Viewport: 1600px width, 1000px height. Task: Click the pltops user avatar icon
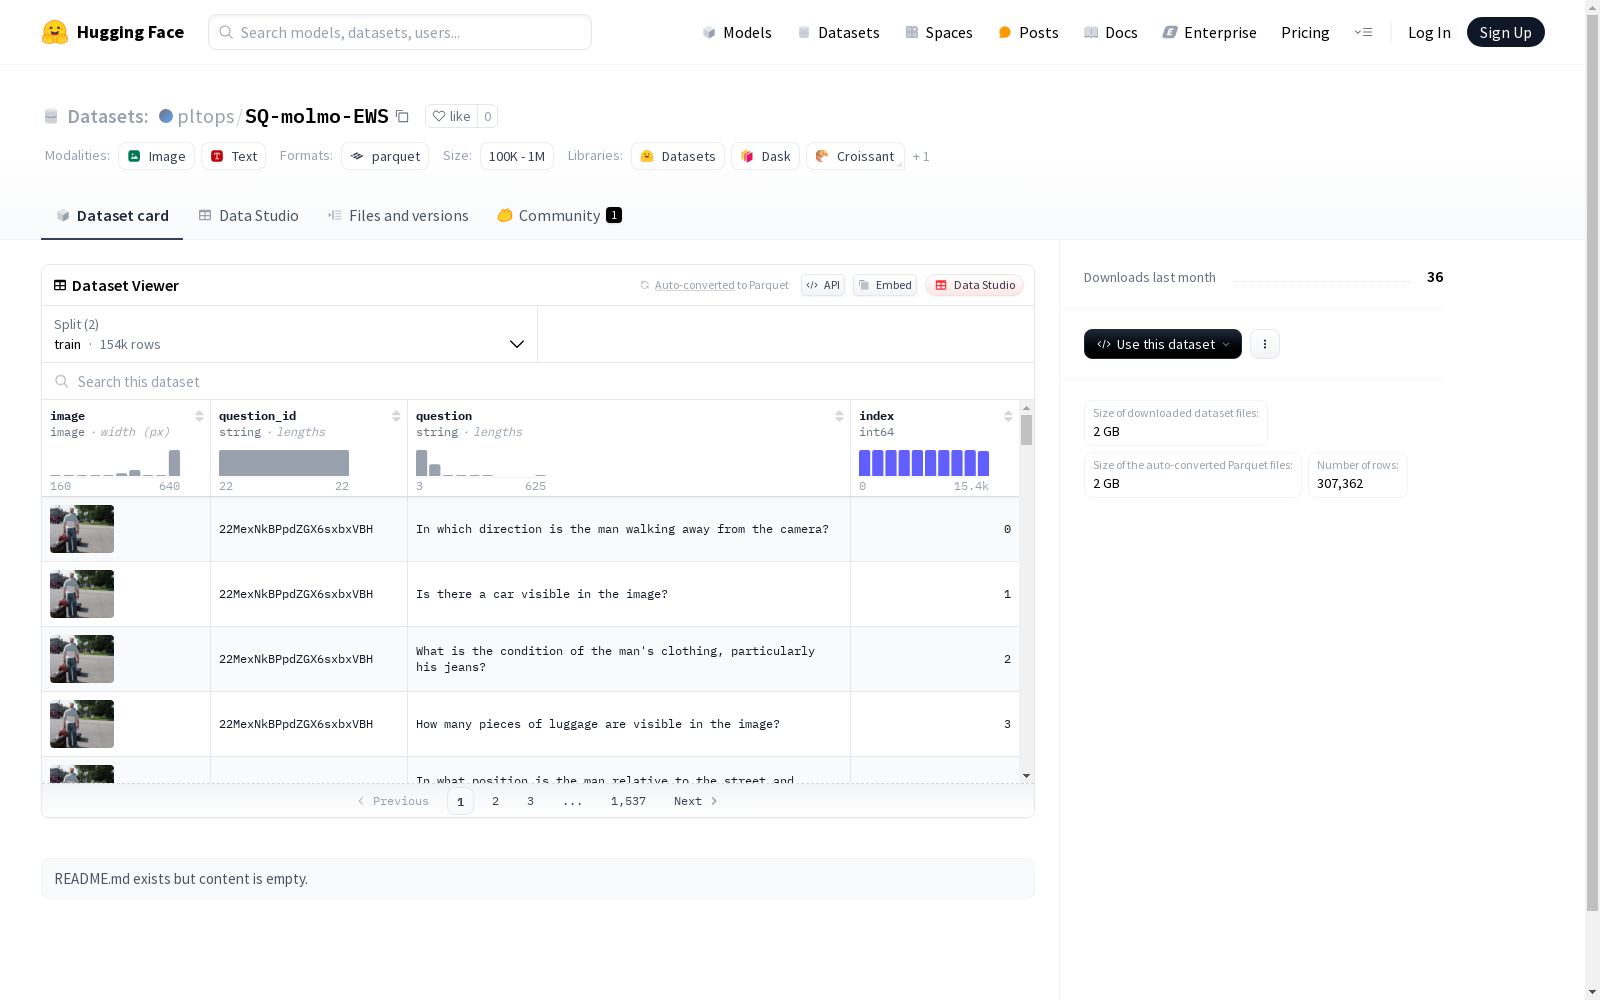point(166,116)
